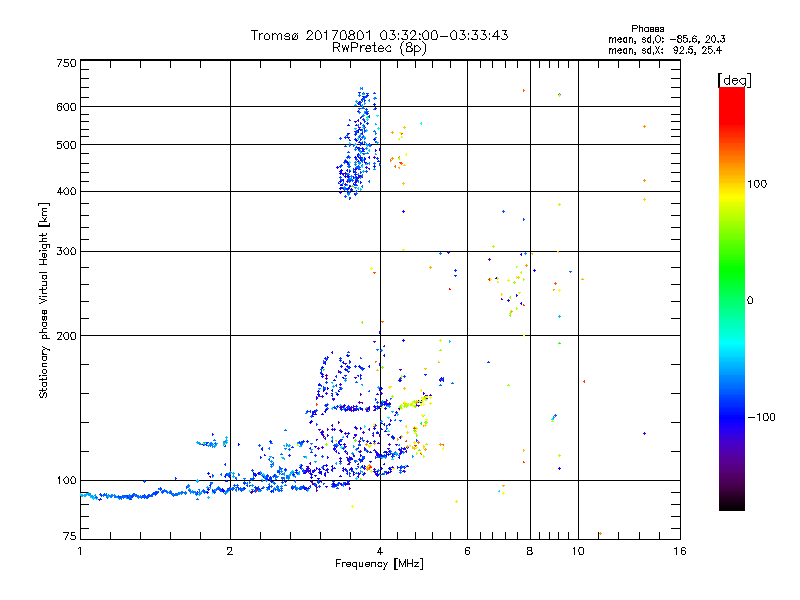Select the 'mean, sd,O: -85.6, 20.3' text
The height and width of the screenshot is (600, 800).
[x=666, y=39]
